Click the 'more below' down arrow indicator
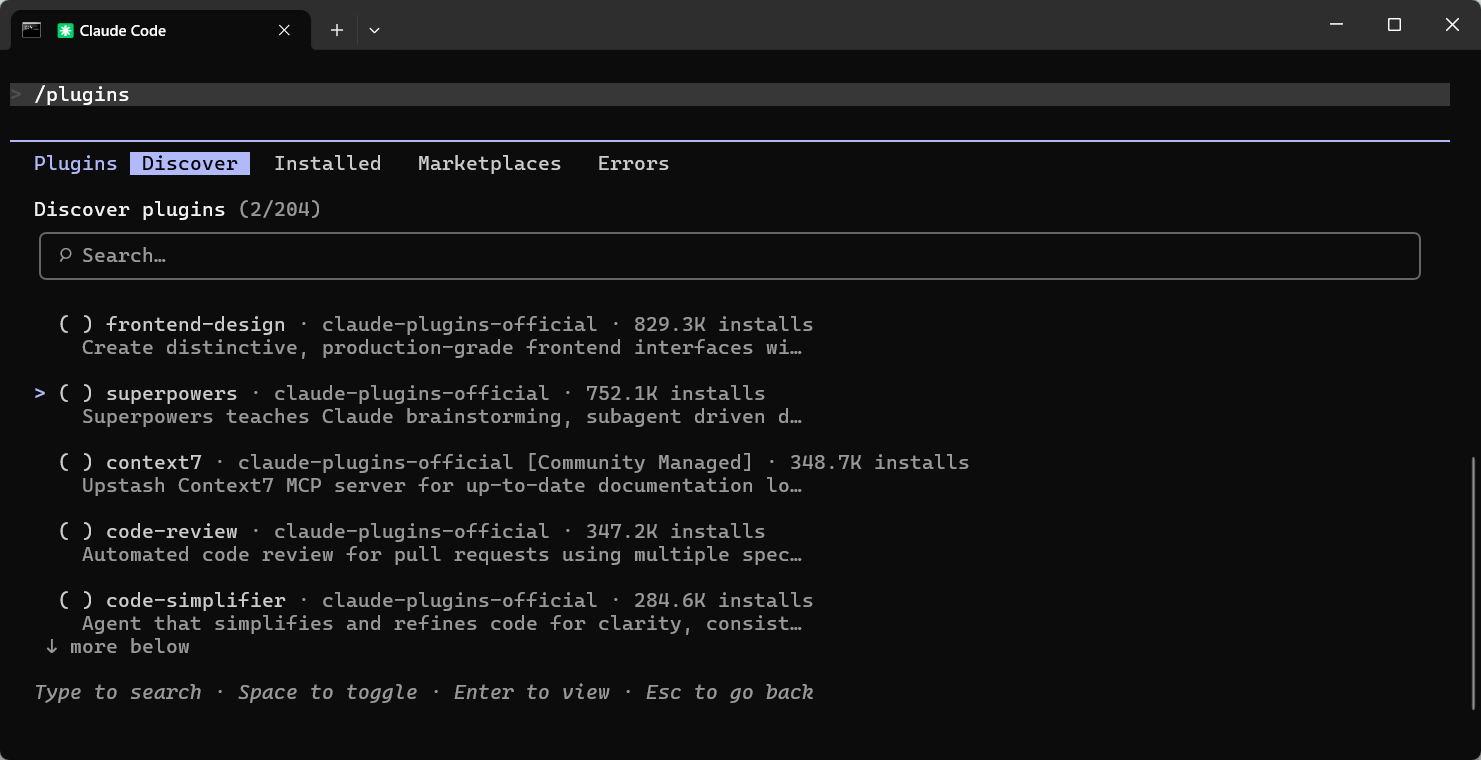This screenshot has height=760, width=1481. coord(118,646)
